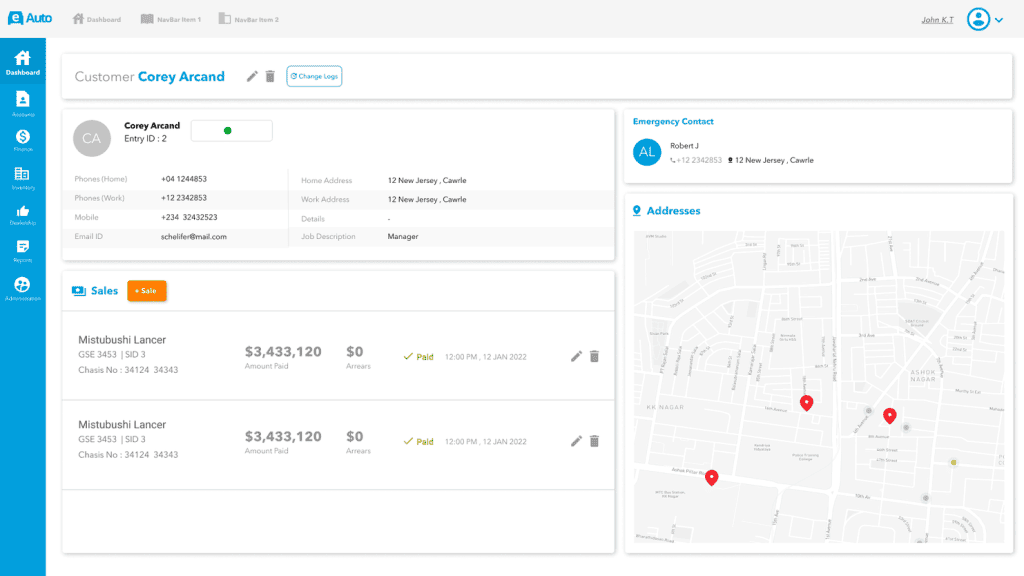Click the gray CA customer avatar
This screenshot has height=576, width=1024.
(91, 138)
